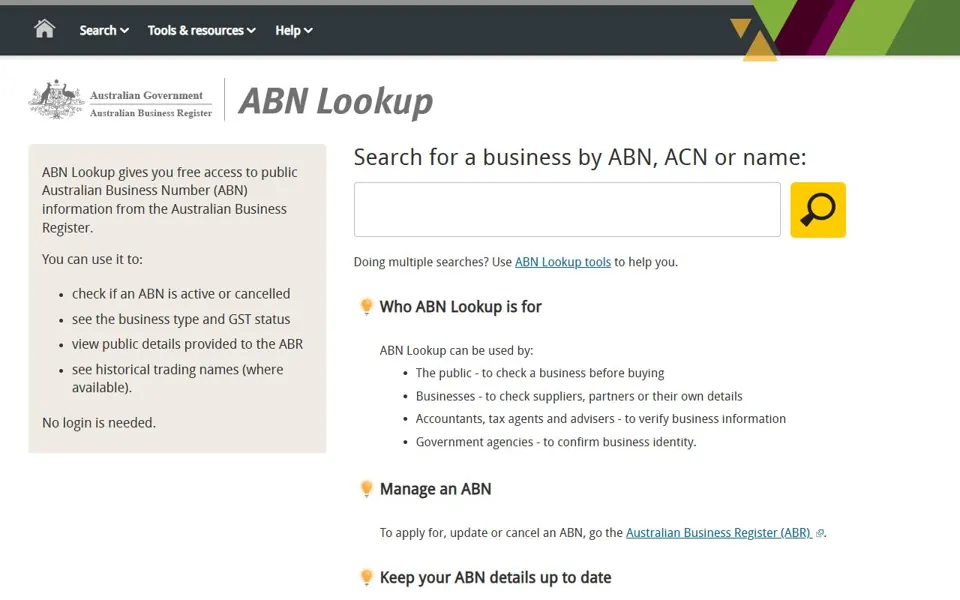Image resolution: width=960 pixels, height=600 pixels.
Task: Click the yellow magnifying glass search button
Action: point(817,209)
